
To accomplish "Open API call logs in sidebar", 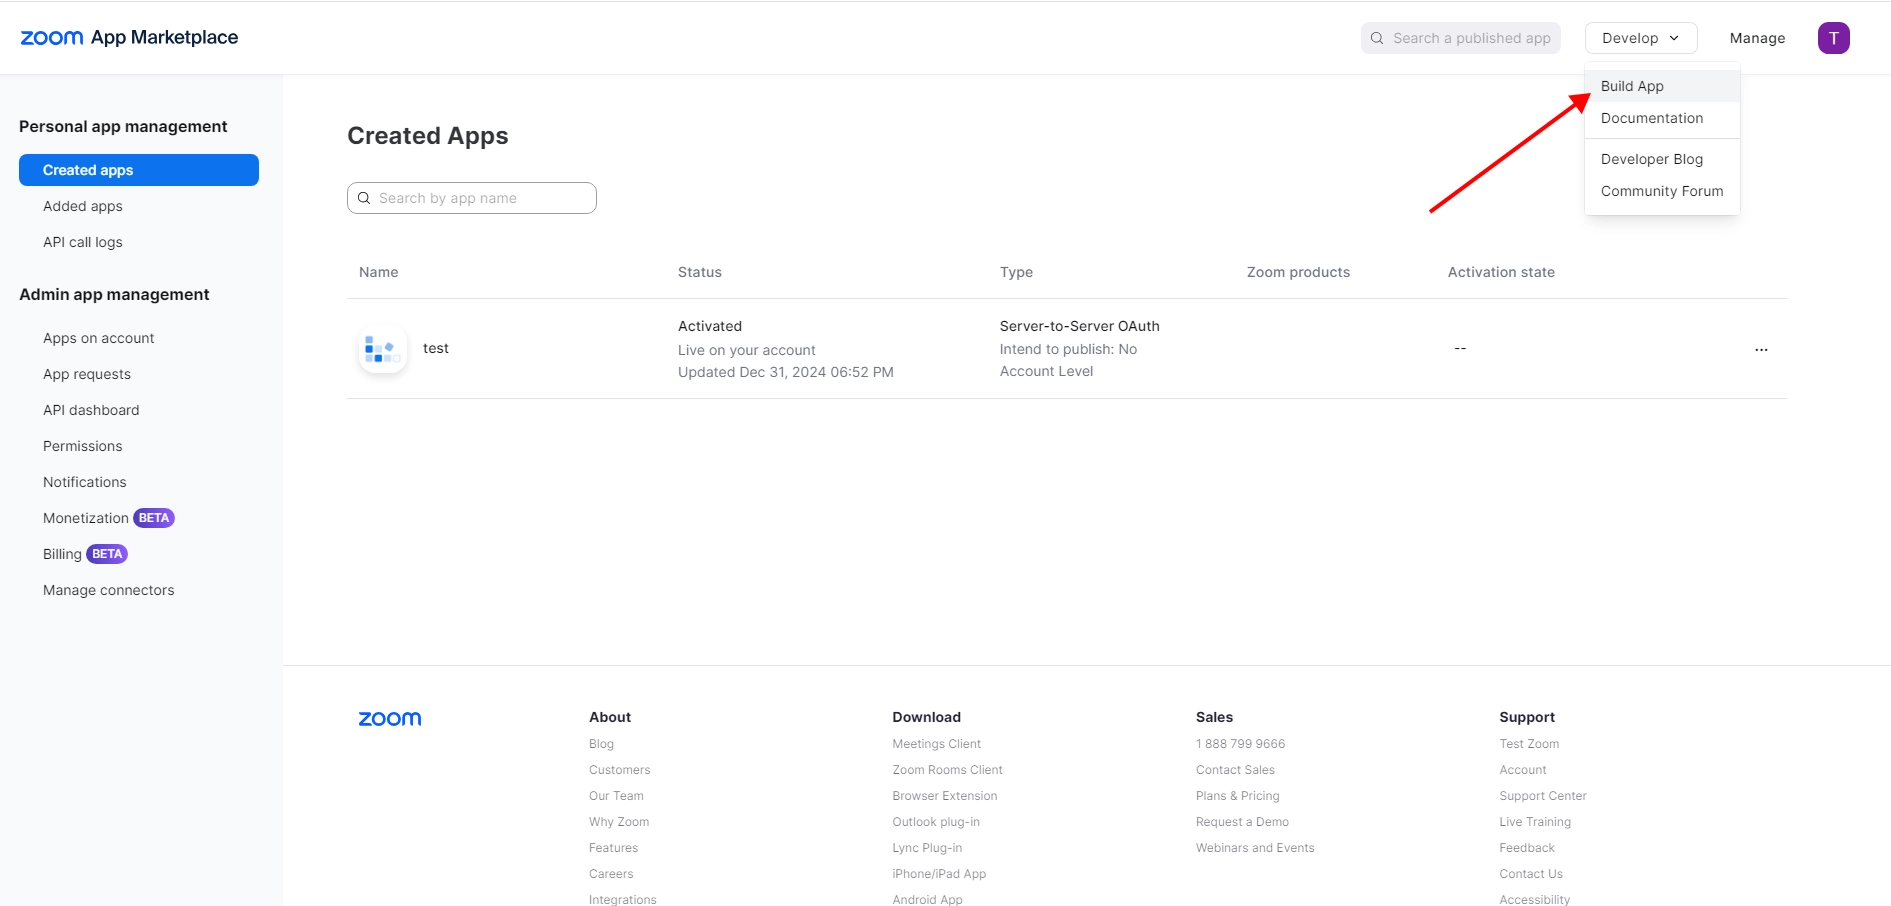I will [83, 242].
